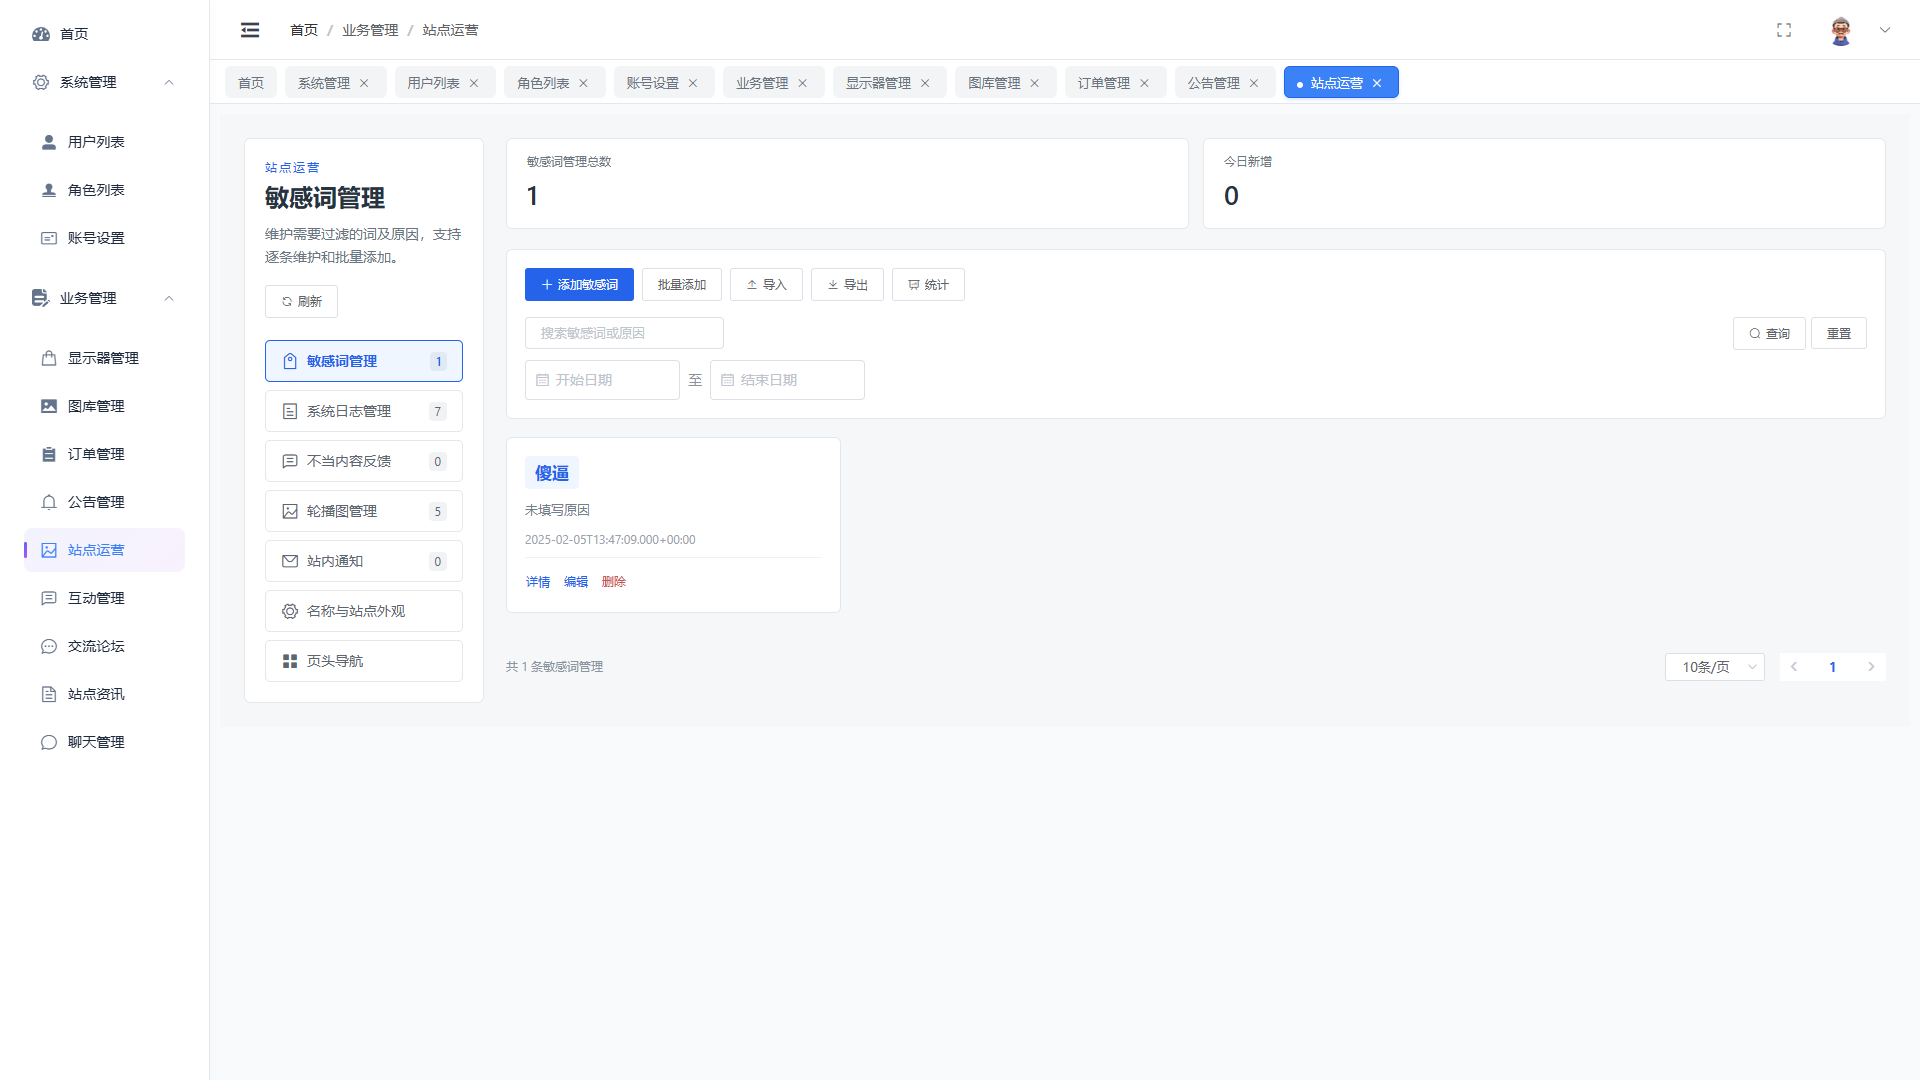Click the 导出 export button
The width and height of the screenshot is (1920, 1080).
[x=847, y=285]
